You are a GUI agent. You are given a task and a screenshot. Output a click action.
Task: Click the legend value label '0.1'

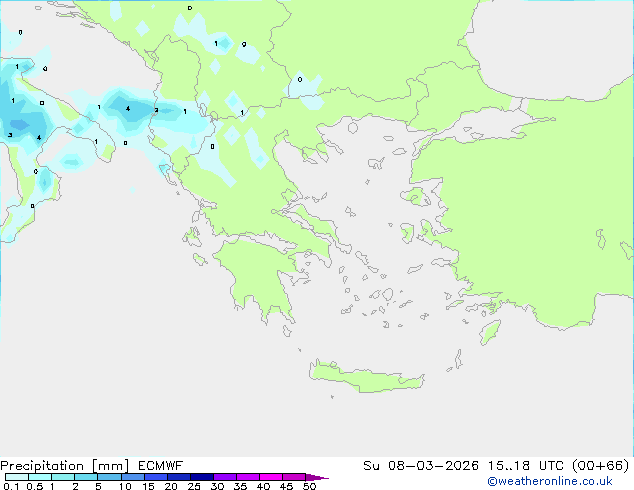coord(11,486)
